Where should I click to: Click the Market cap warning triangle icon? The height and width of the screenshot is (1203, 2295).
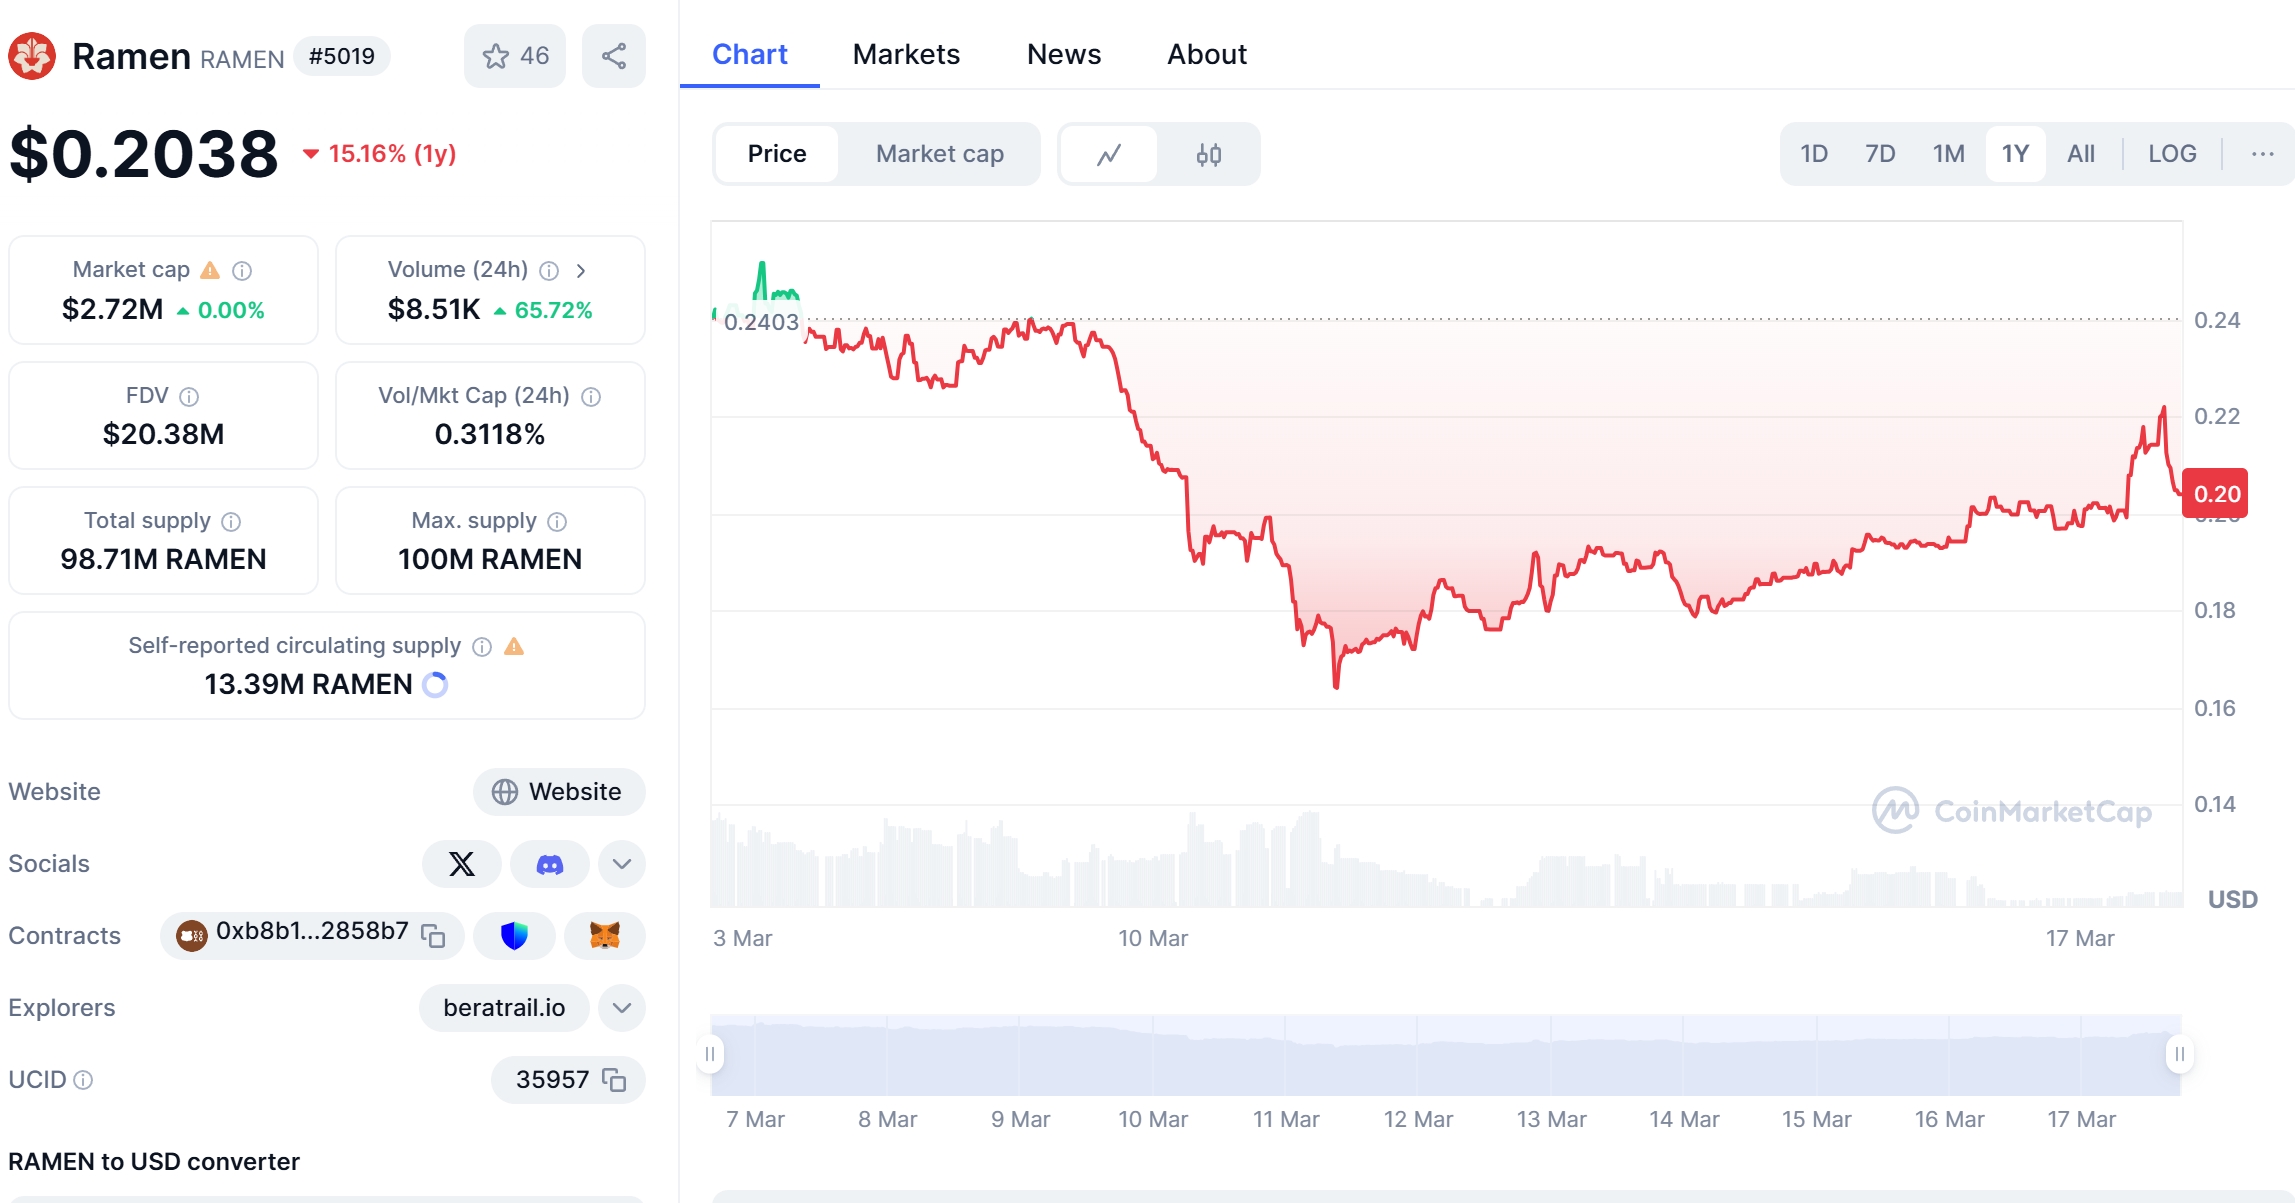[210, 270]
